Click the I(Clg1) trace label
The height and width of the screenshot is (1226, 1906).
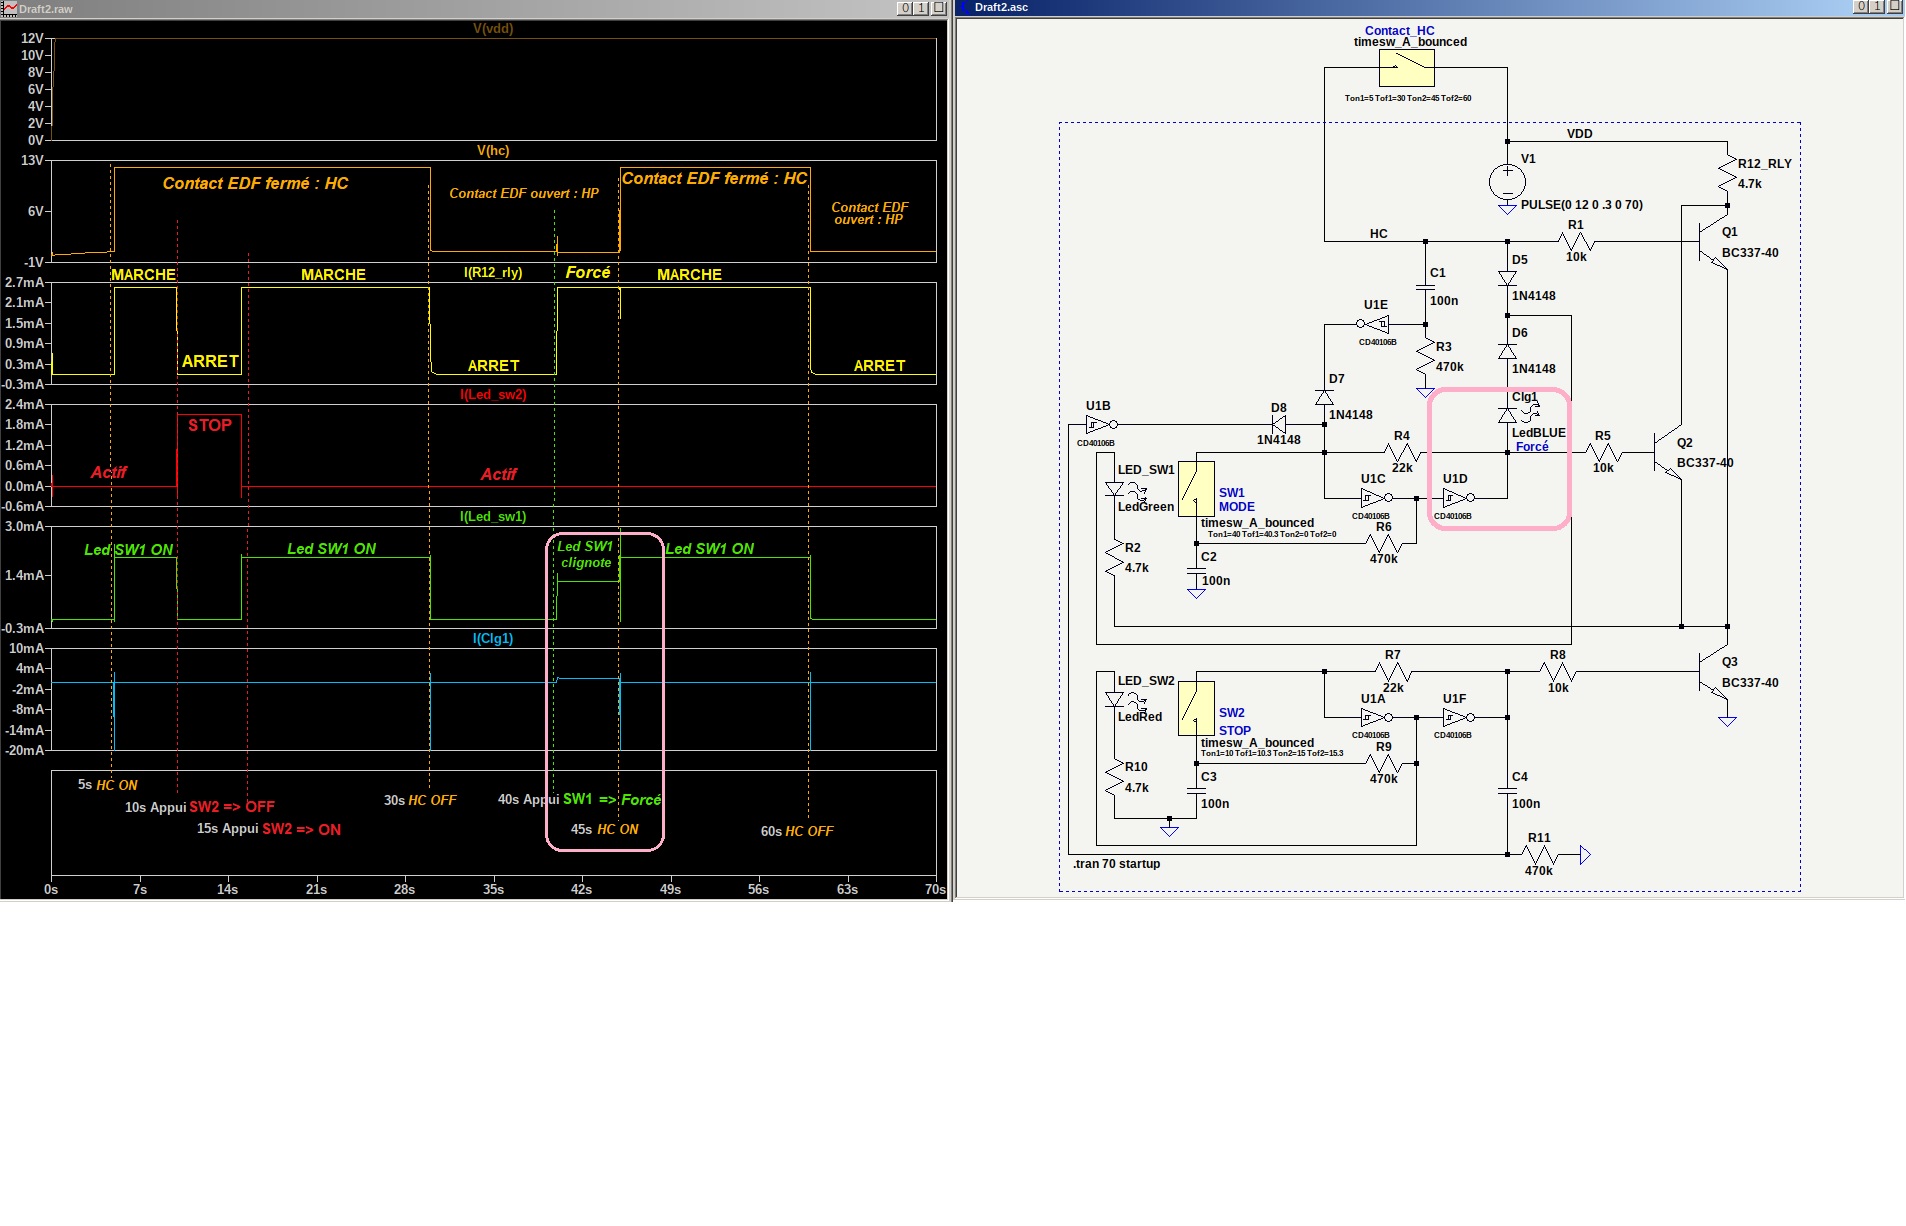(x=493, y=639)
